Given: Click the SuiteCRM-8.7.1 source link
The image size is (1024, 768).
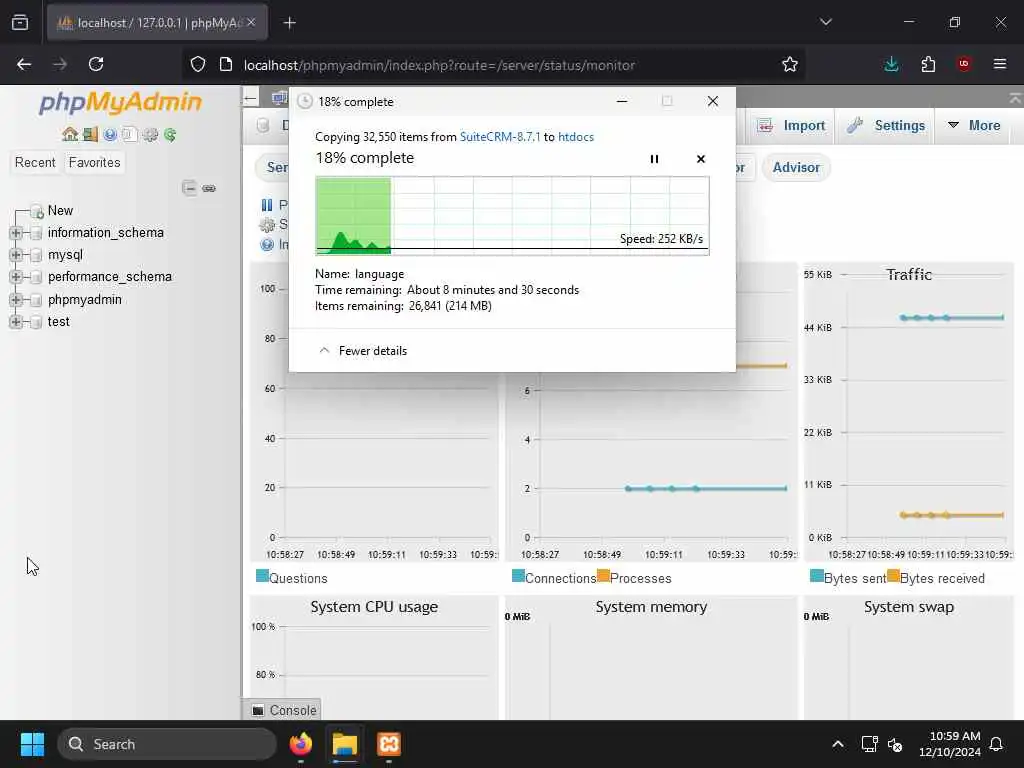Looking at the screenshot, I should 500,136.
